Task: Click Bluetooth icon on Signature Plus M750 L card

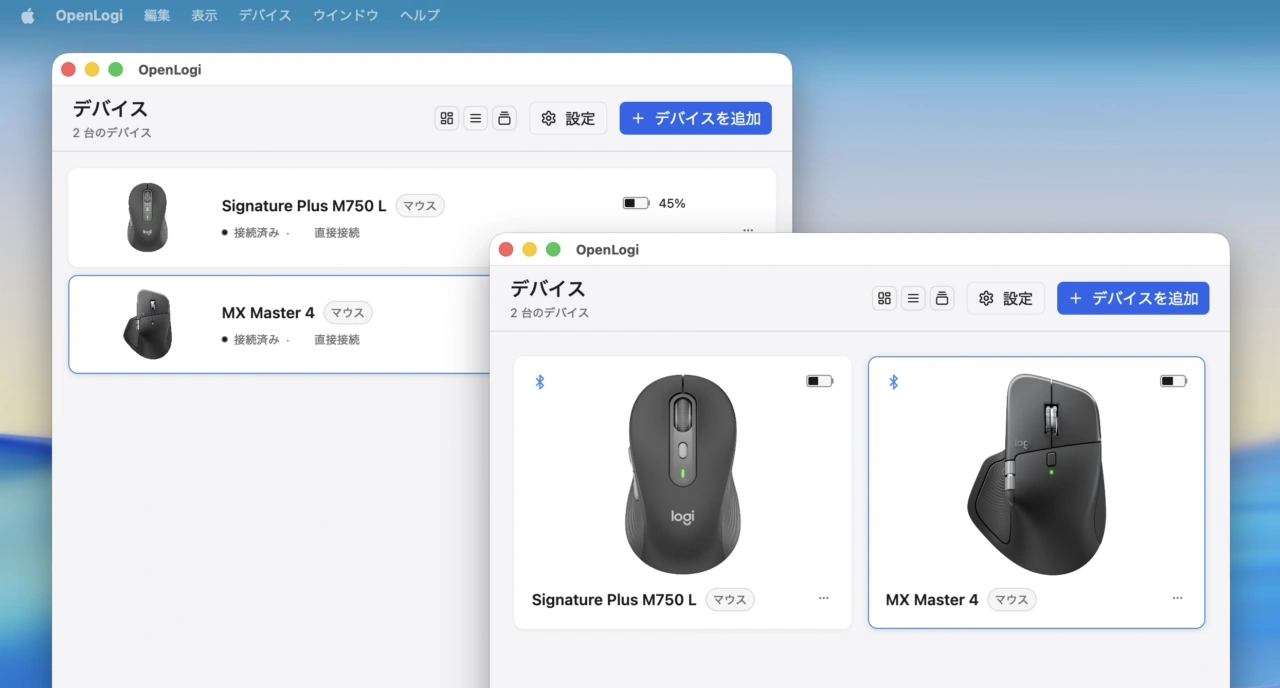Action: click(x=540, y=382)
